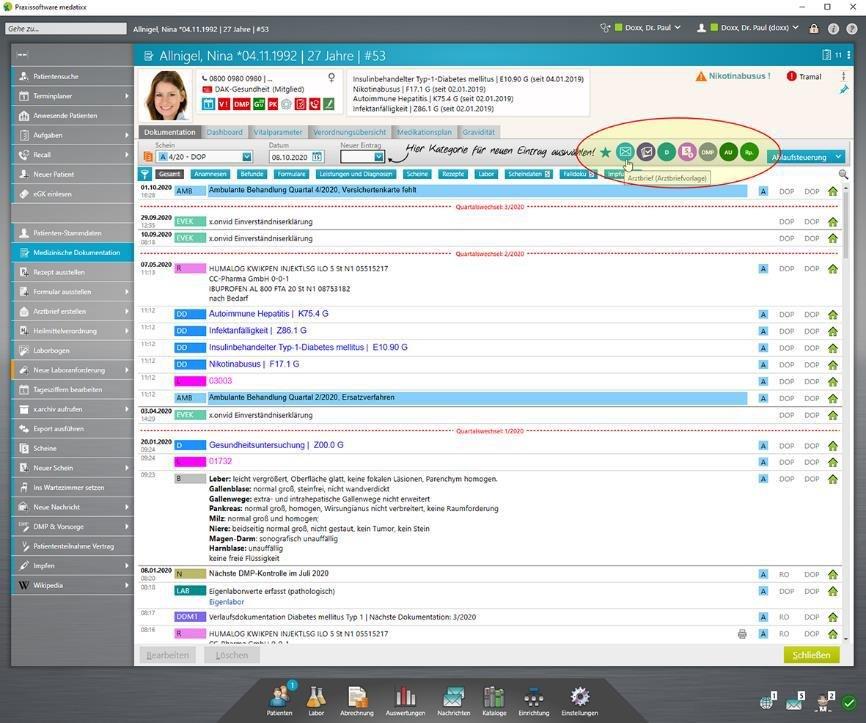Click the printer icon on HUMALOG entry

[742, 634]
